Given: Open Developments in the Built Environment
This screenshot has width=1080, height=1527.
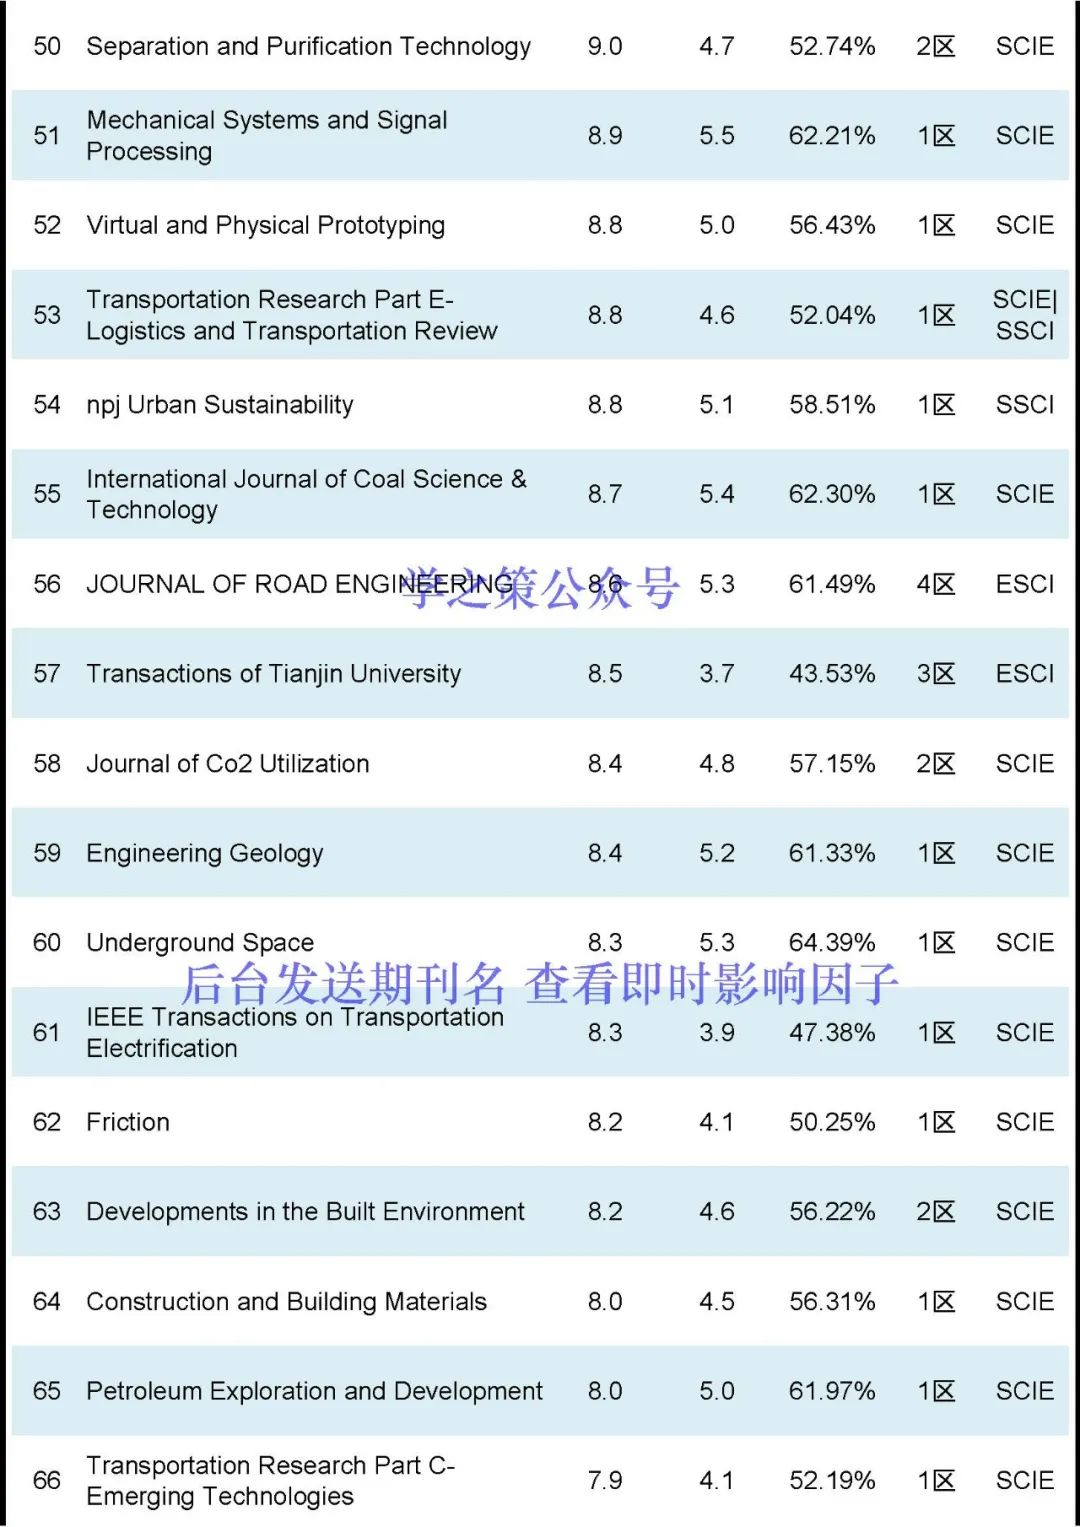Looking at the screenshot, I should pos(305,1212).
